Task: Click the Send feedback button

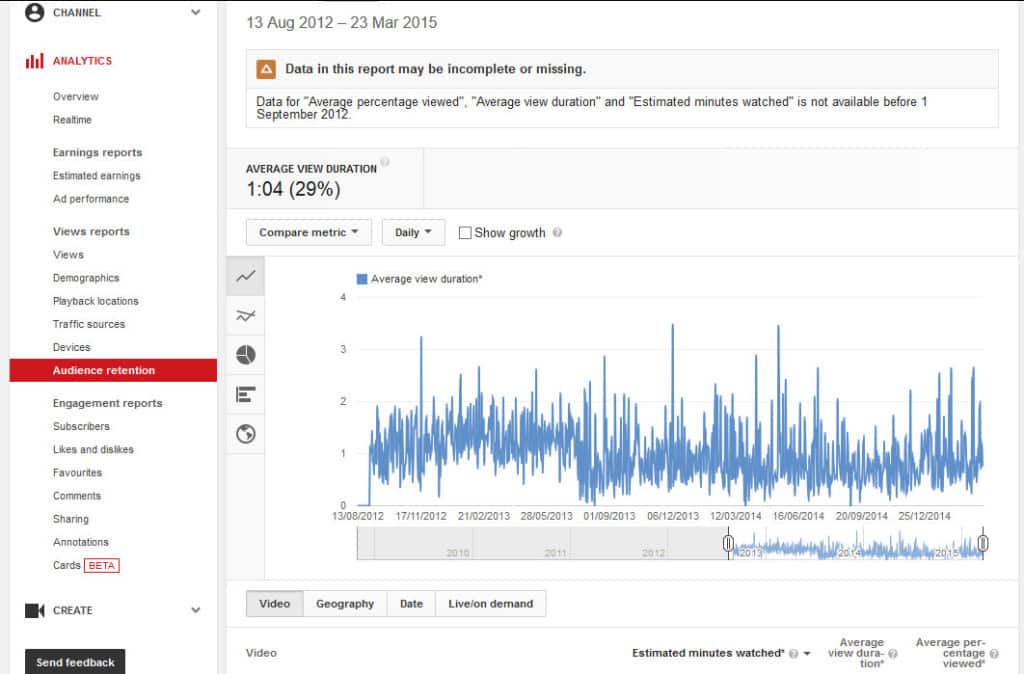Action: 75,662
